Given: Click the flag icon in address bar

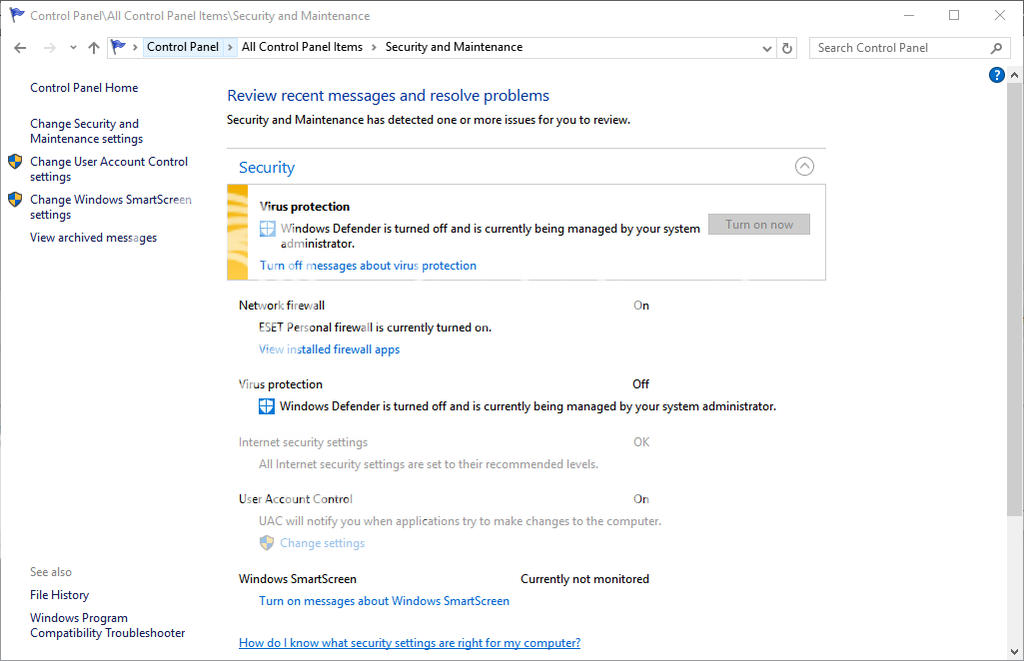Looking at the screenshot, I should point(119,47).
